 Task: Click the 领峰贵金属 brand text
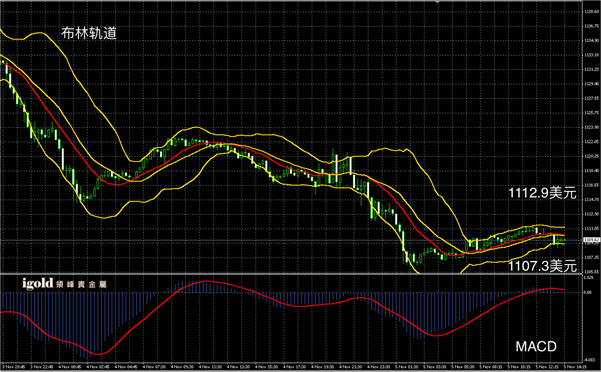[81, 285]
